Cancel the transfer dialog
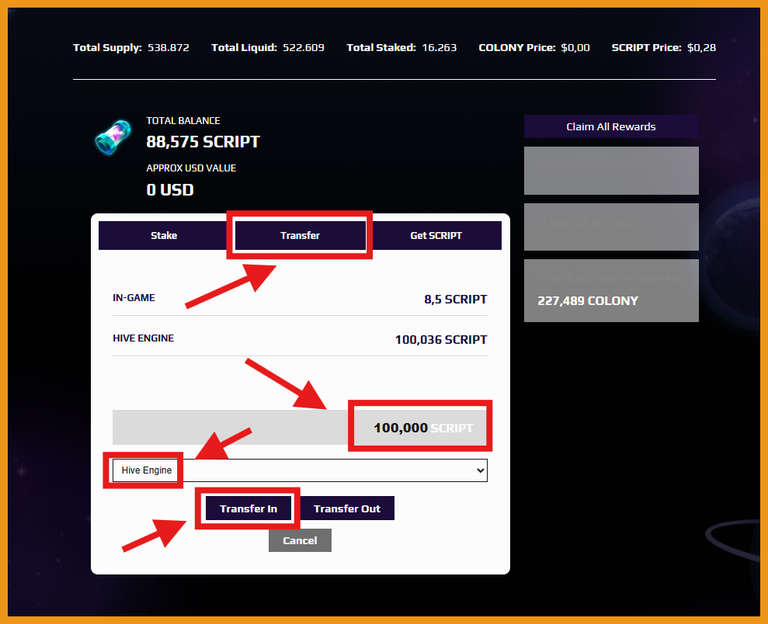 [300, 540]
